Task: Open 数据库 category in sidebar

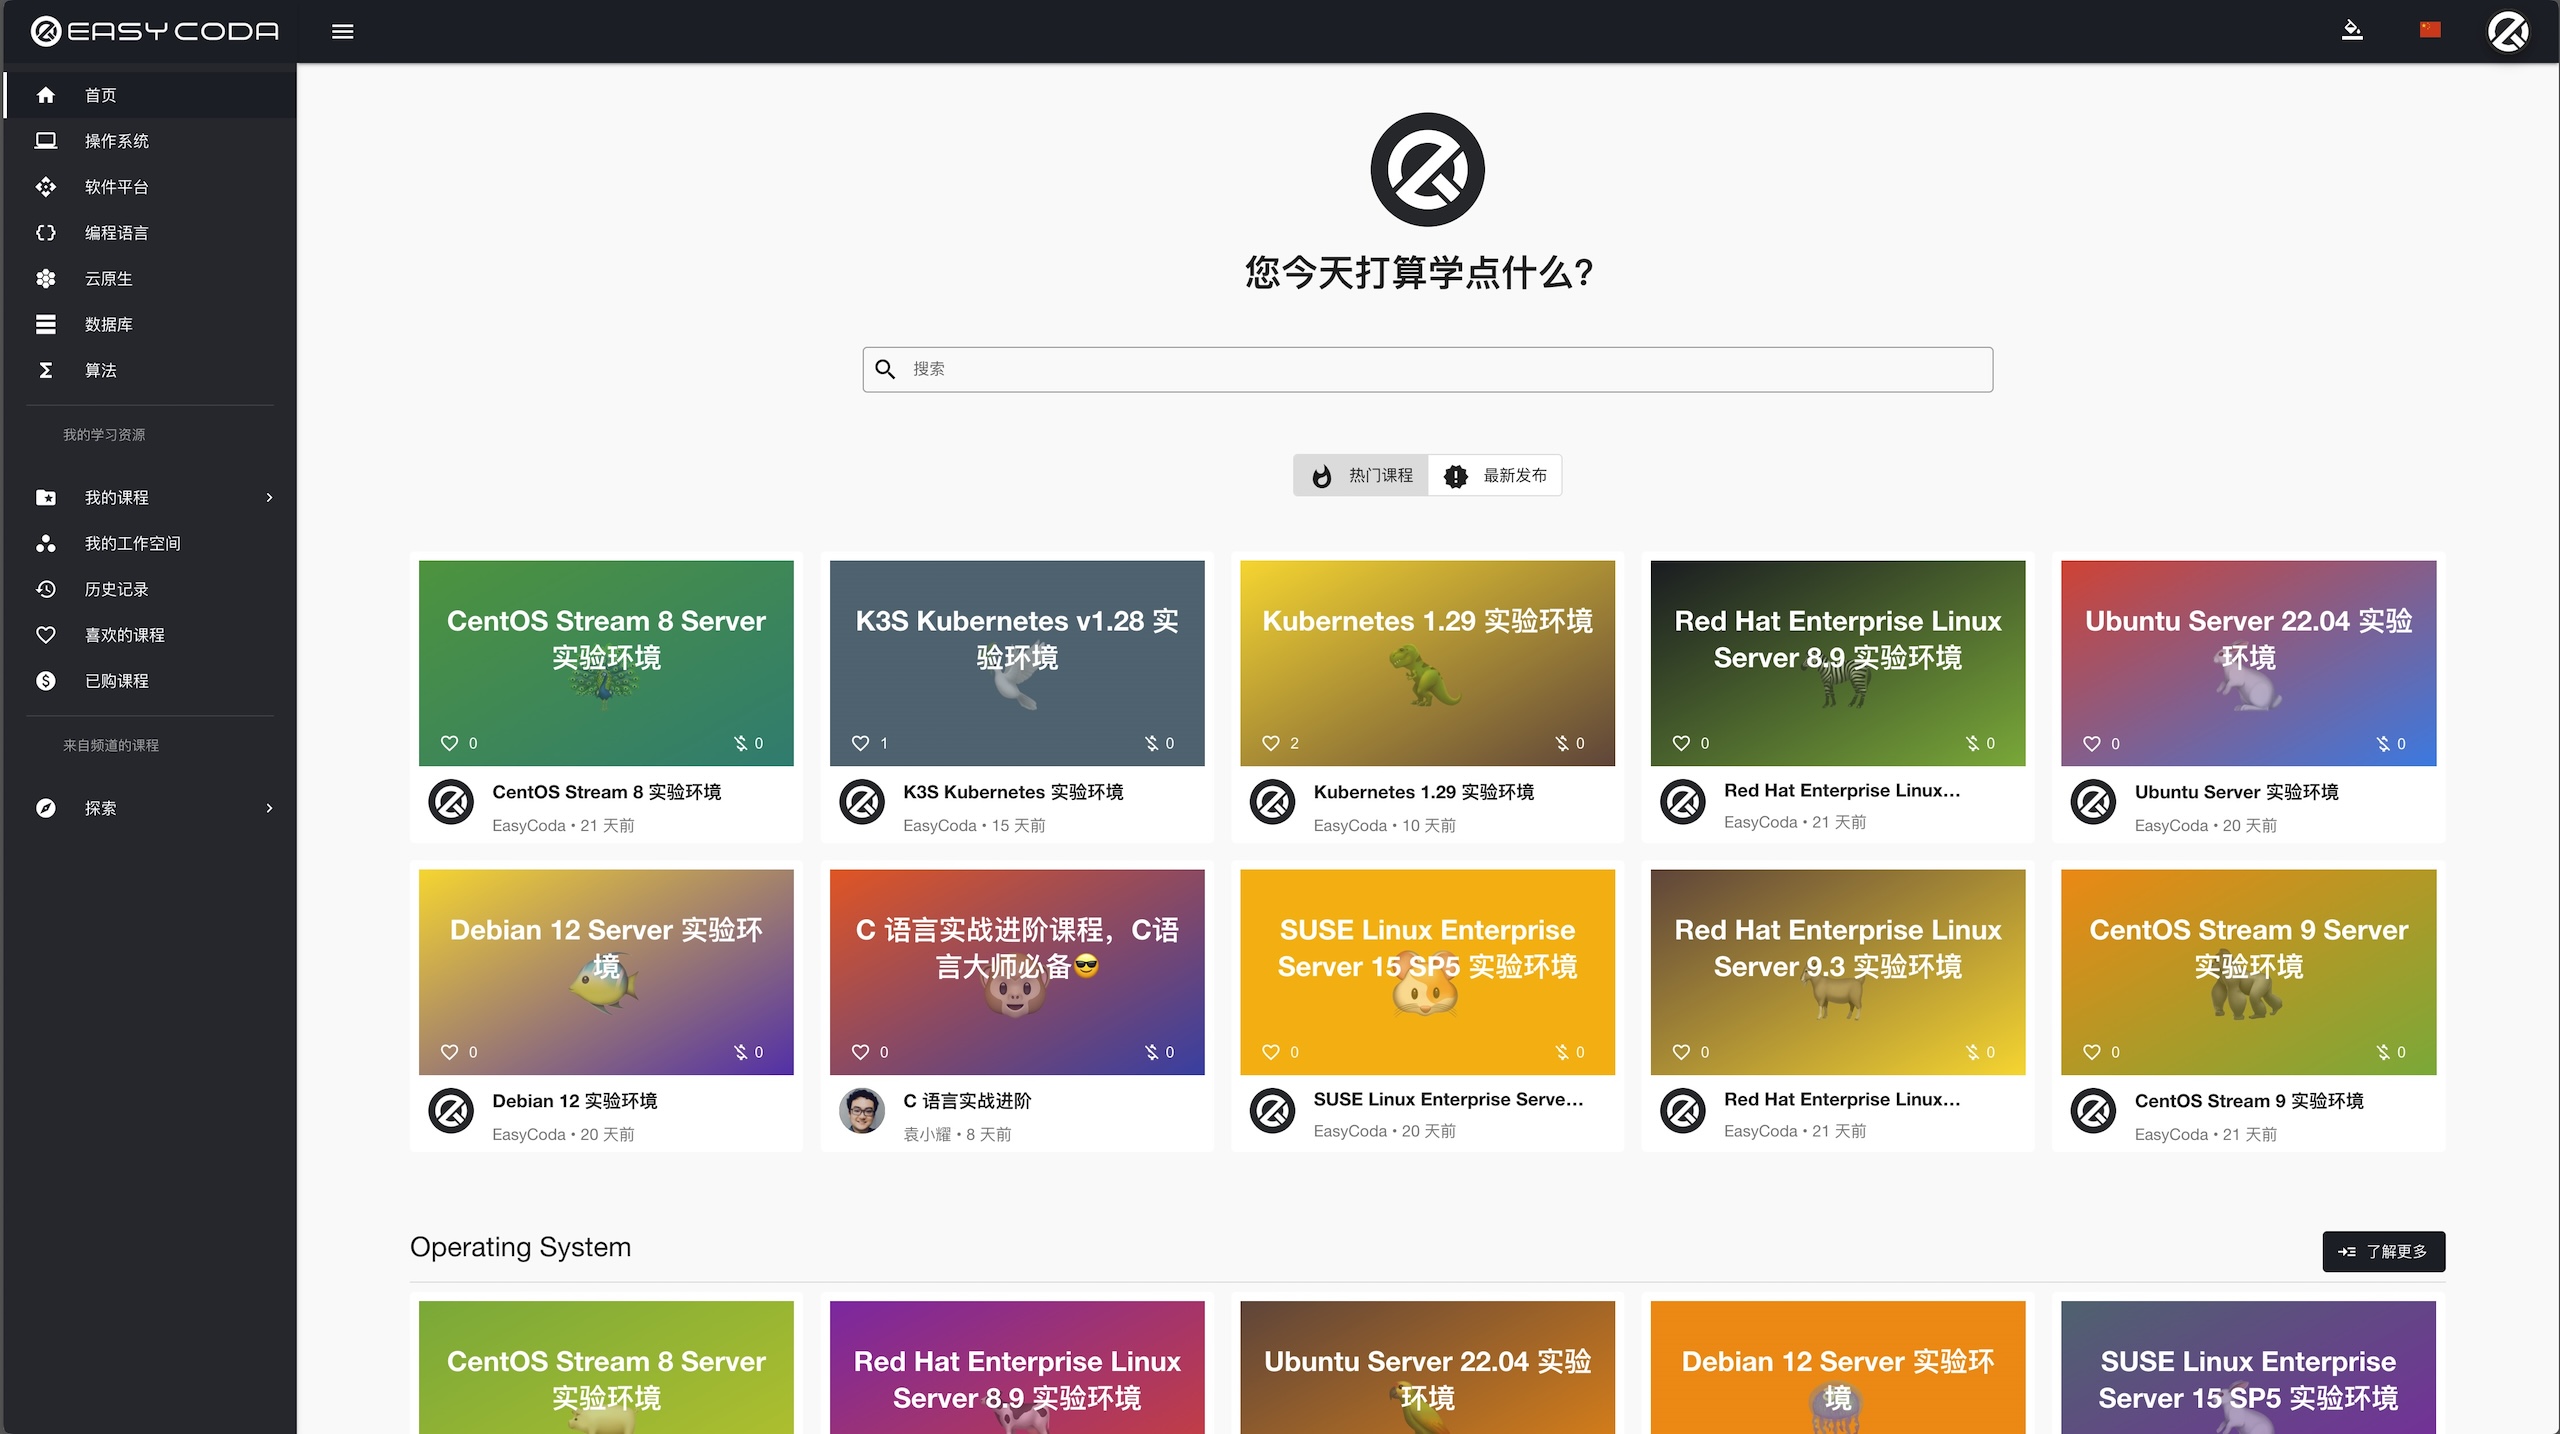Action: (150, 325)
